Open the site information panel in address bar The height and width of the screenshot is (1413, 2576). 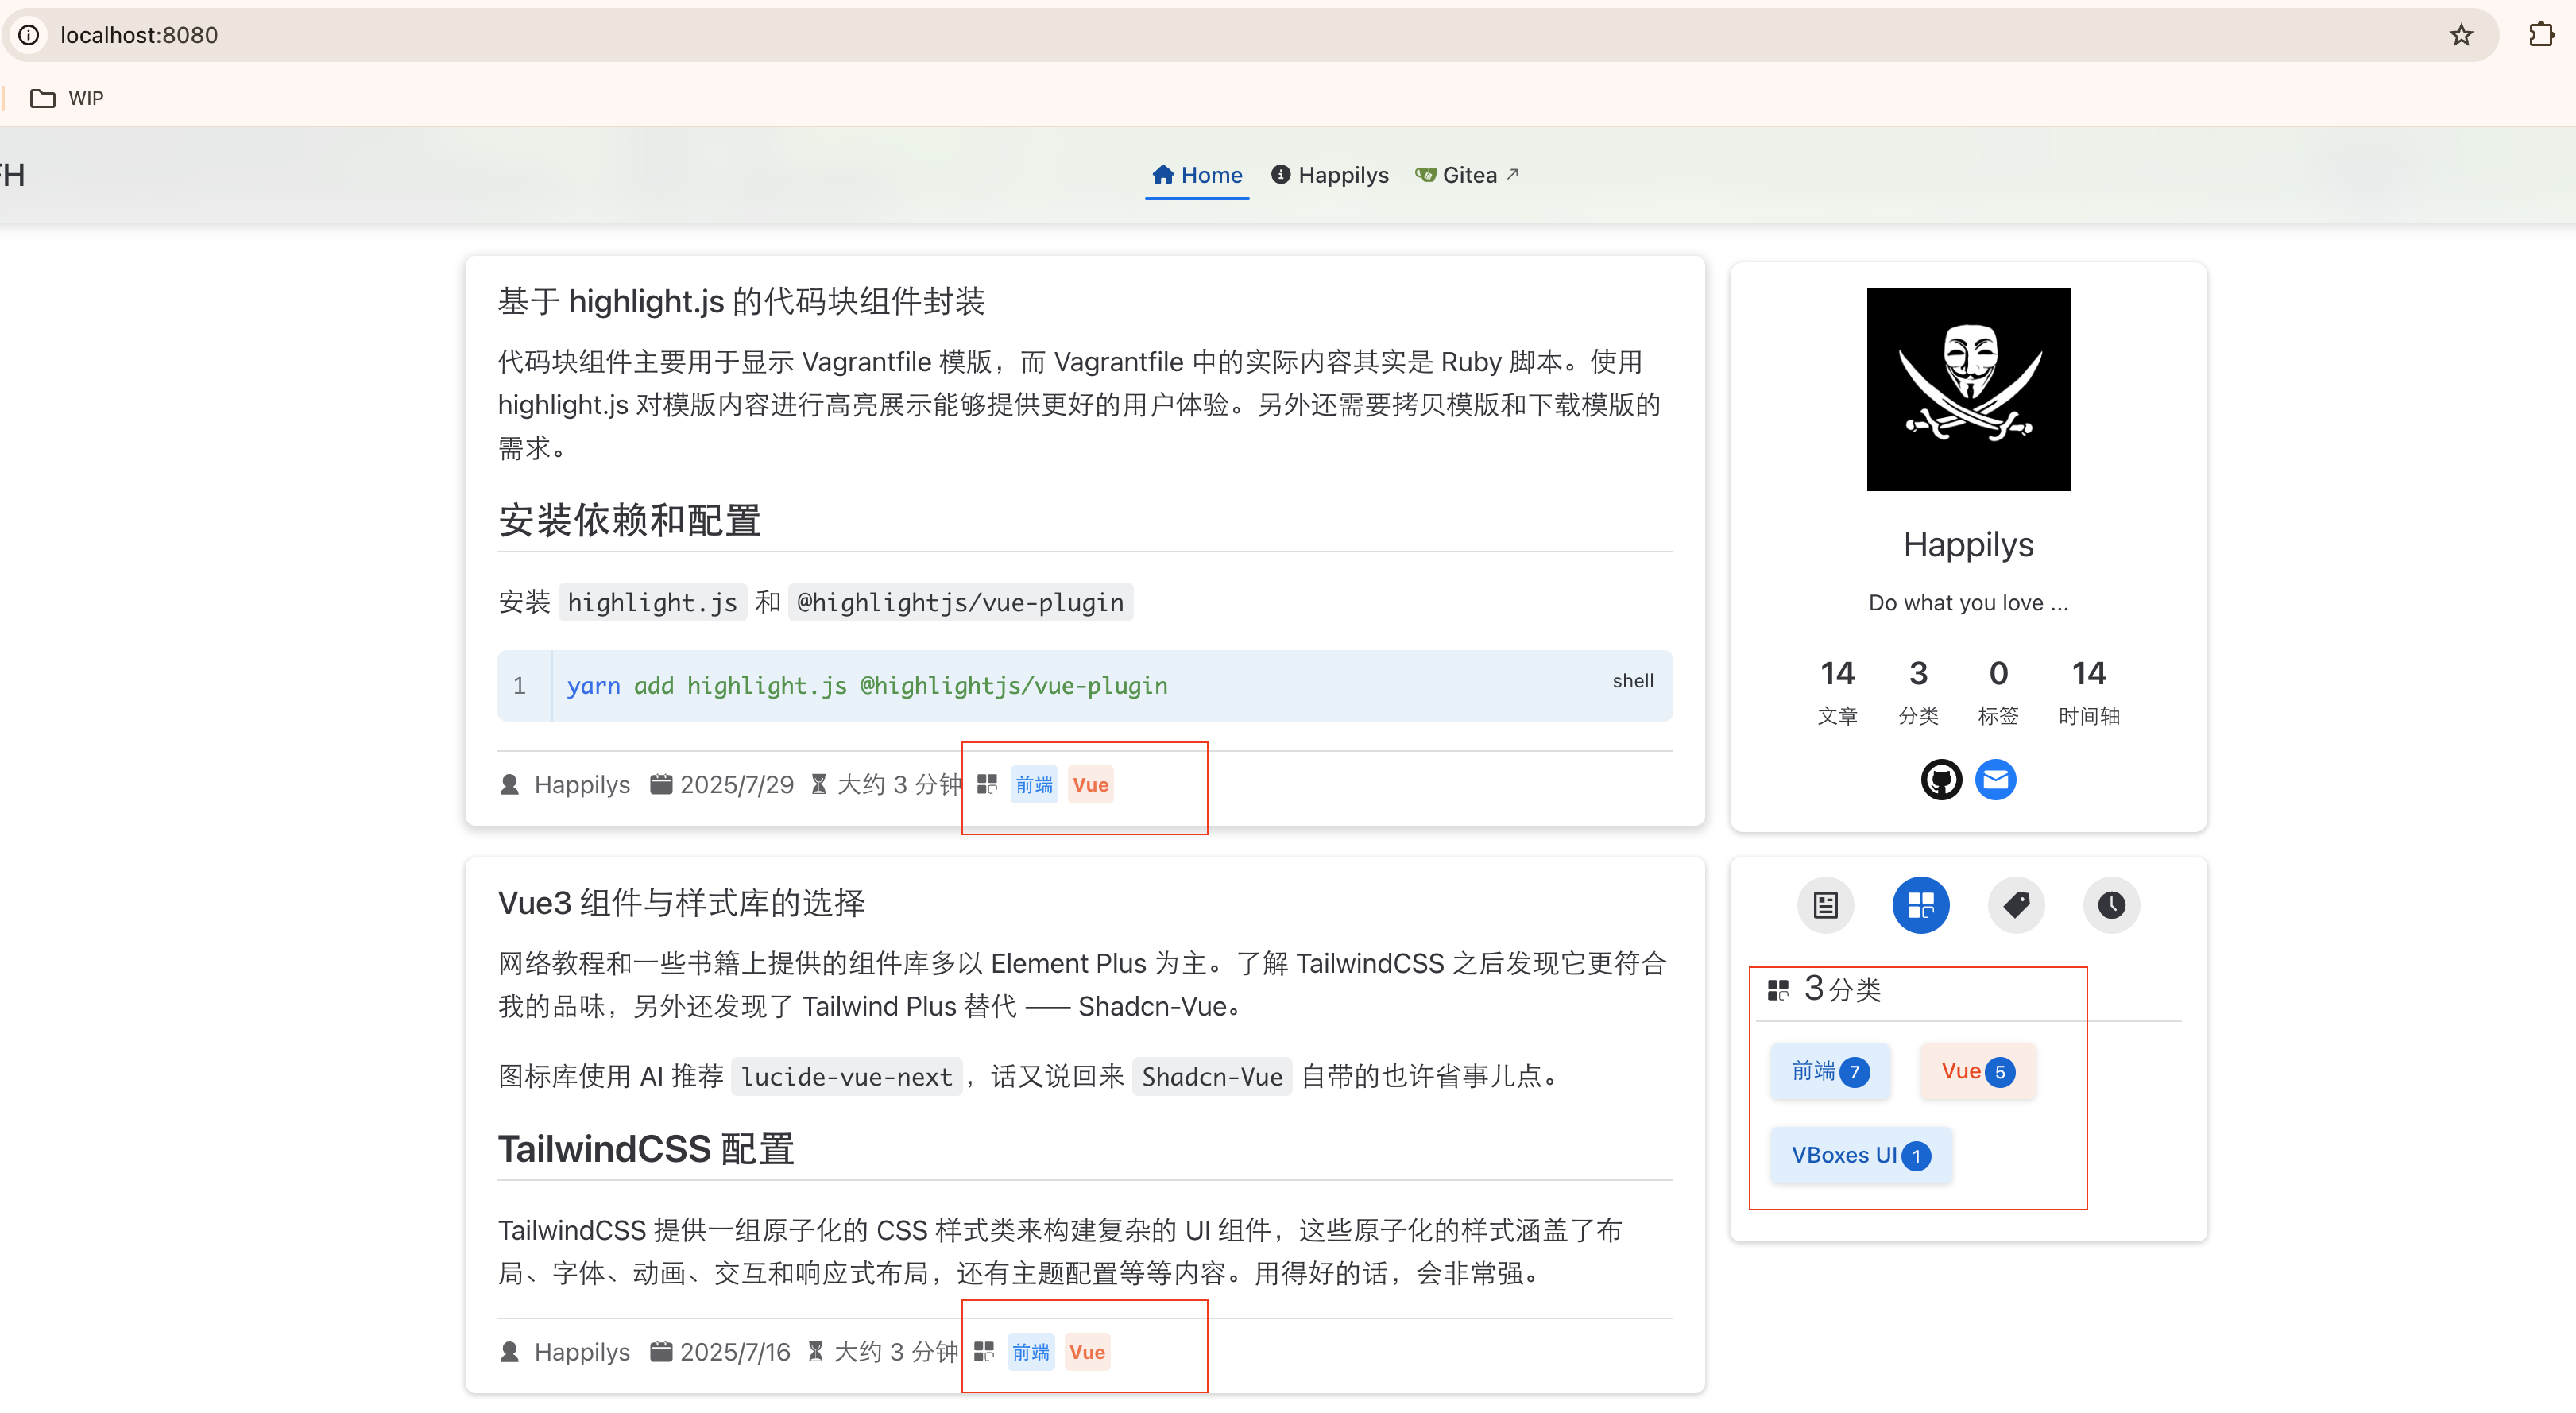pos(27,34)
